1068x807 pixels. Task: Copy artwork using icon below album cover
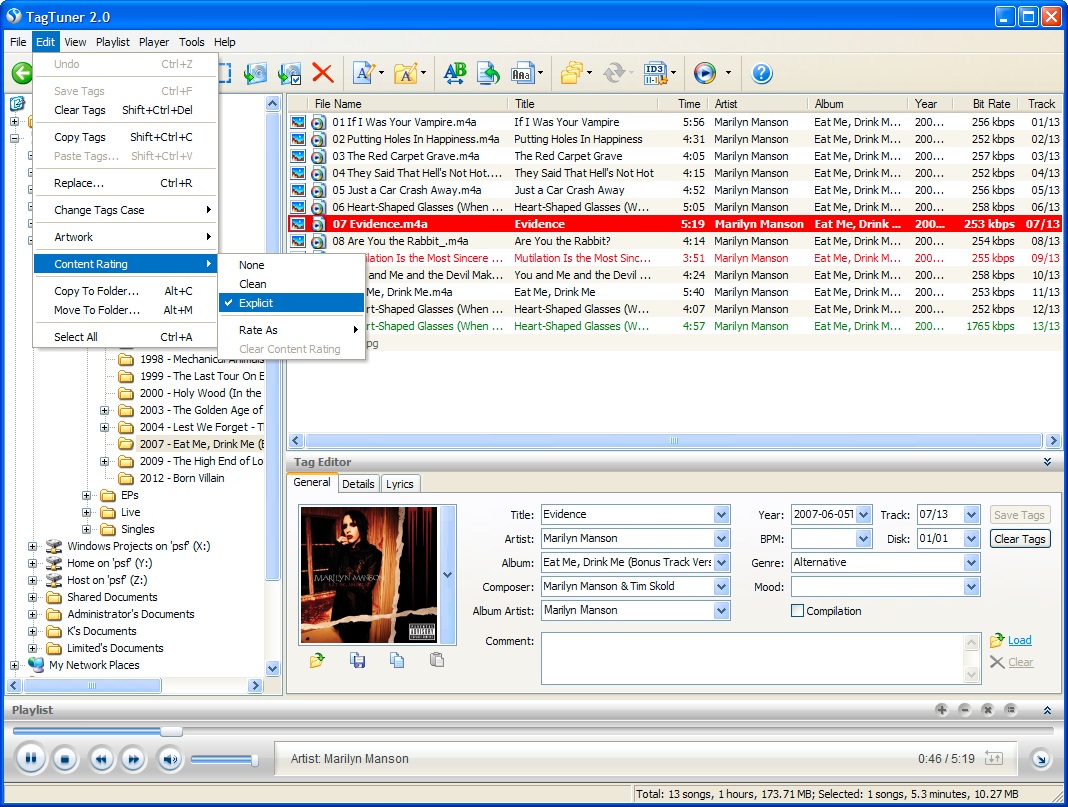(397, 660)
